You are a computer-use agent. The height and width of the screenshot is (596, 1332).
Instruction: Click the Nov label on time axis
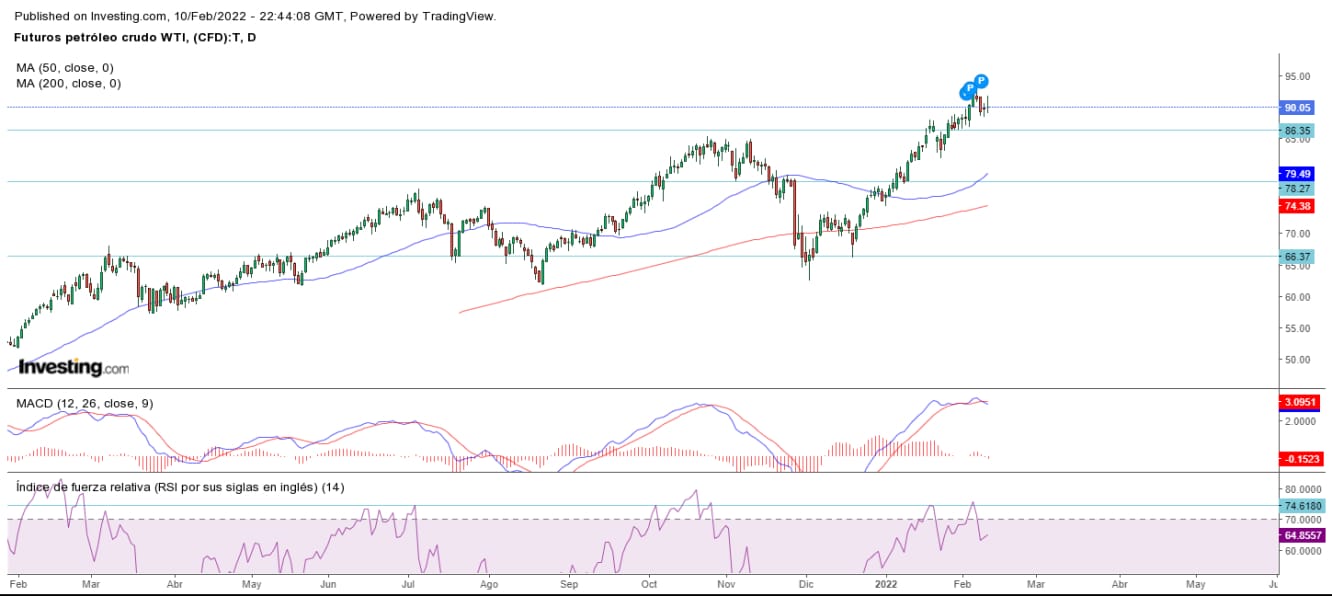[727, 582]
